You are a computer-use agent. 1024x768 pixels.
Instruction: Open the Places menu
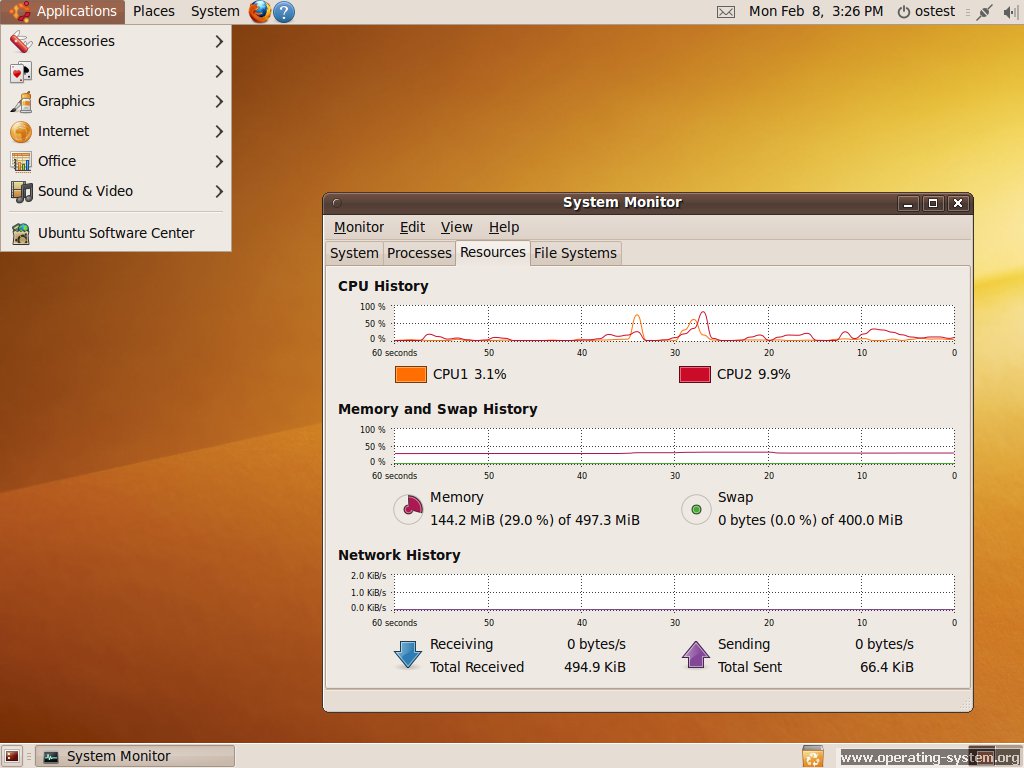153,11
